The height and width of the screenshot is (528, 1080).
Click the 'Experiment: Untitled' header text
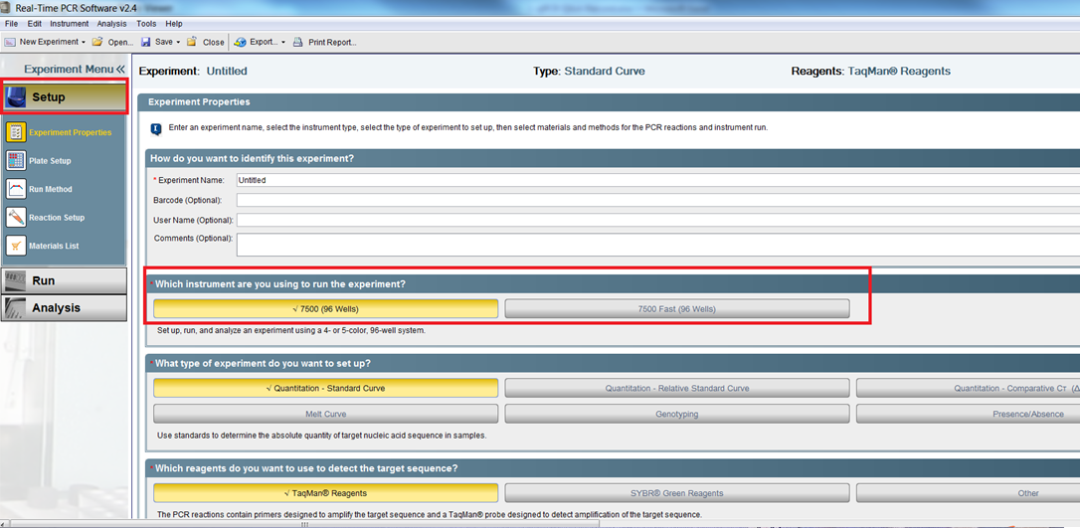[193, 71]
